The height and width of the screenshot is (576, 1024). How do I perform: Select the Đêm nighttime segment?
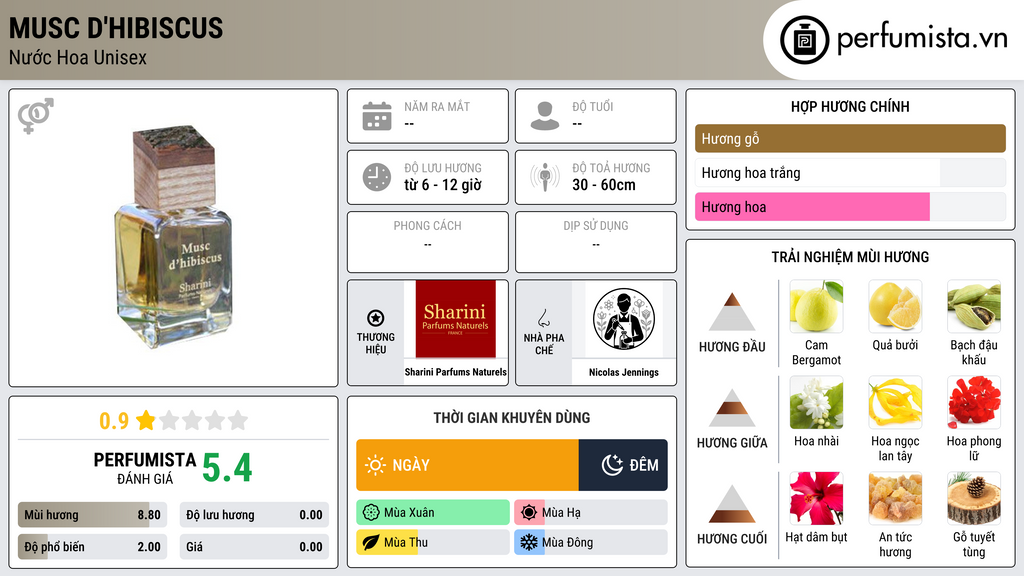[623, 465]
